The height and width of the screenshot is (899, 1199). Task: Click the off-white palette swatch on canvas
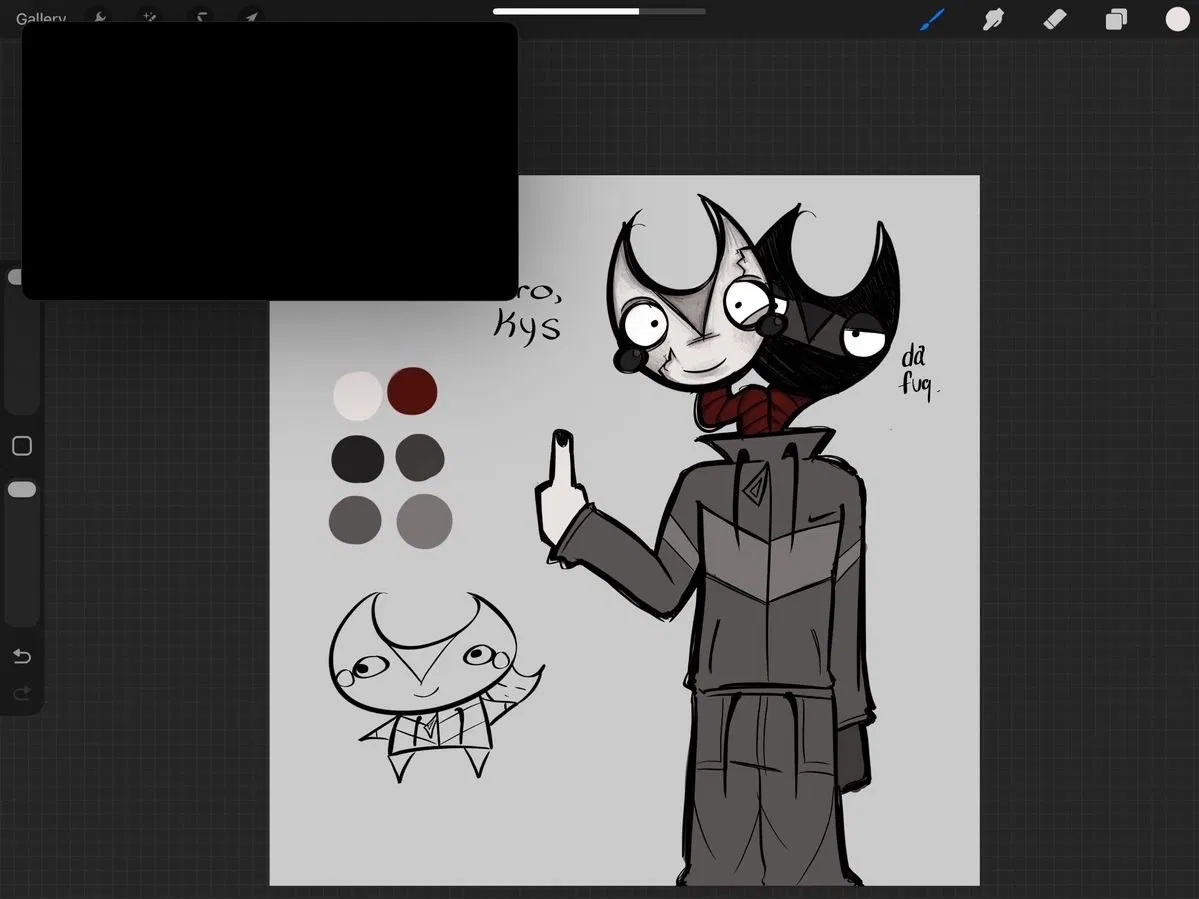click(x=358, y=395)
